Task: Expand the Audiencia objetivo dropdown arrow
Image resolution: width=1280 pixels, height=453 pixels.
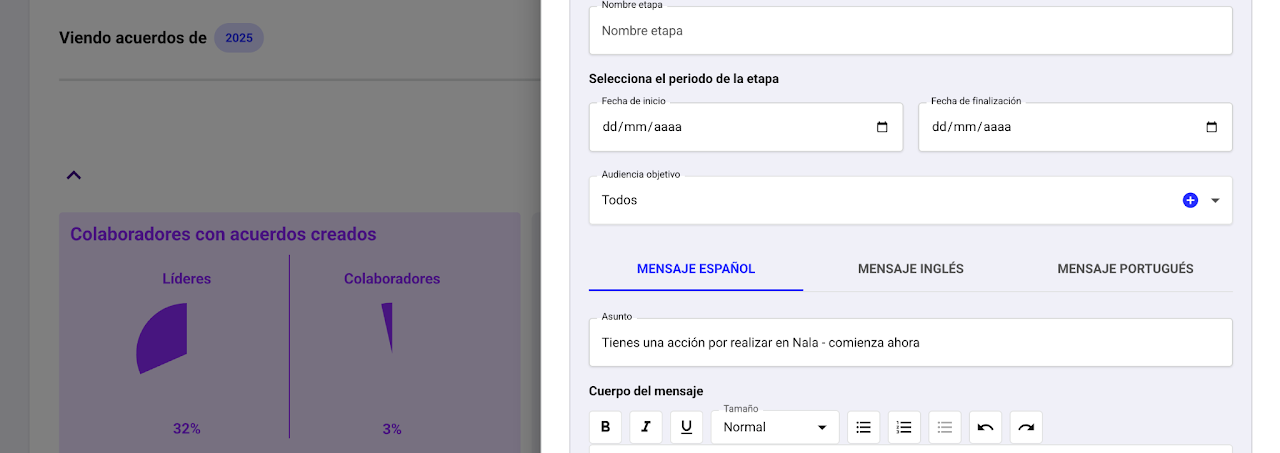Action: 1215,200
